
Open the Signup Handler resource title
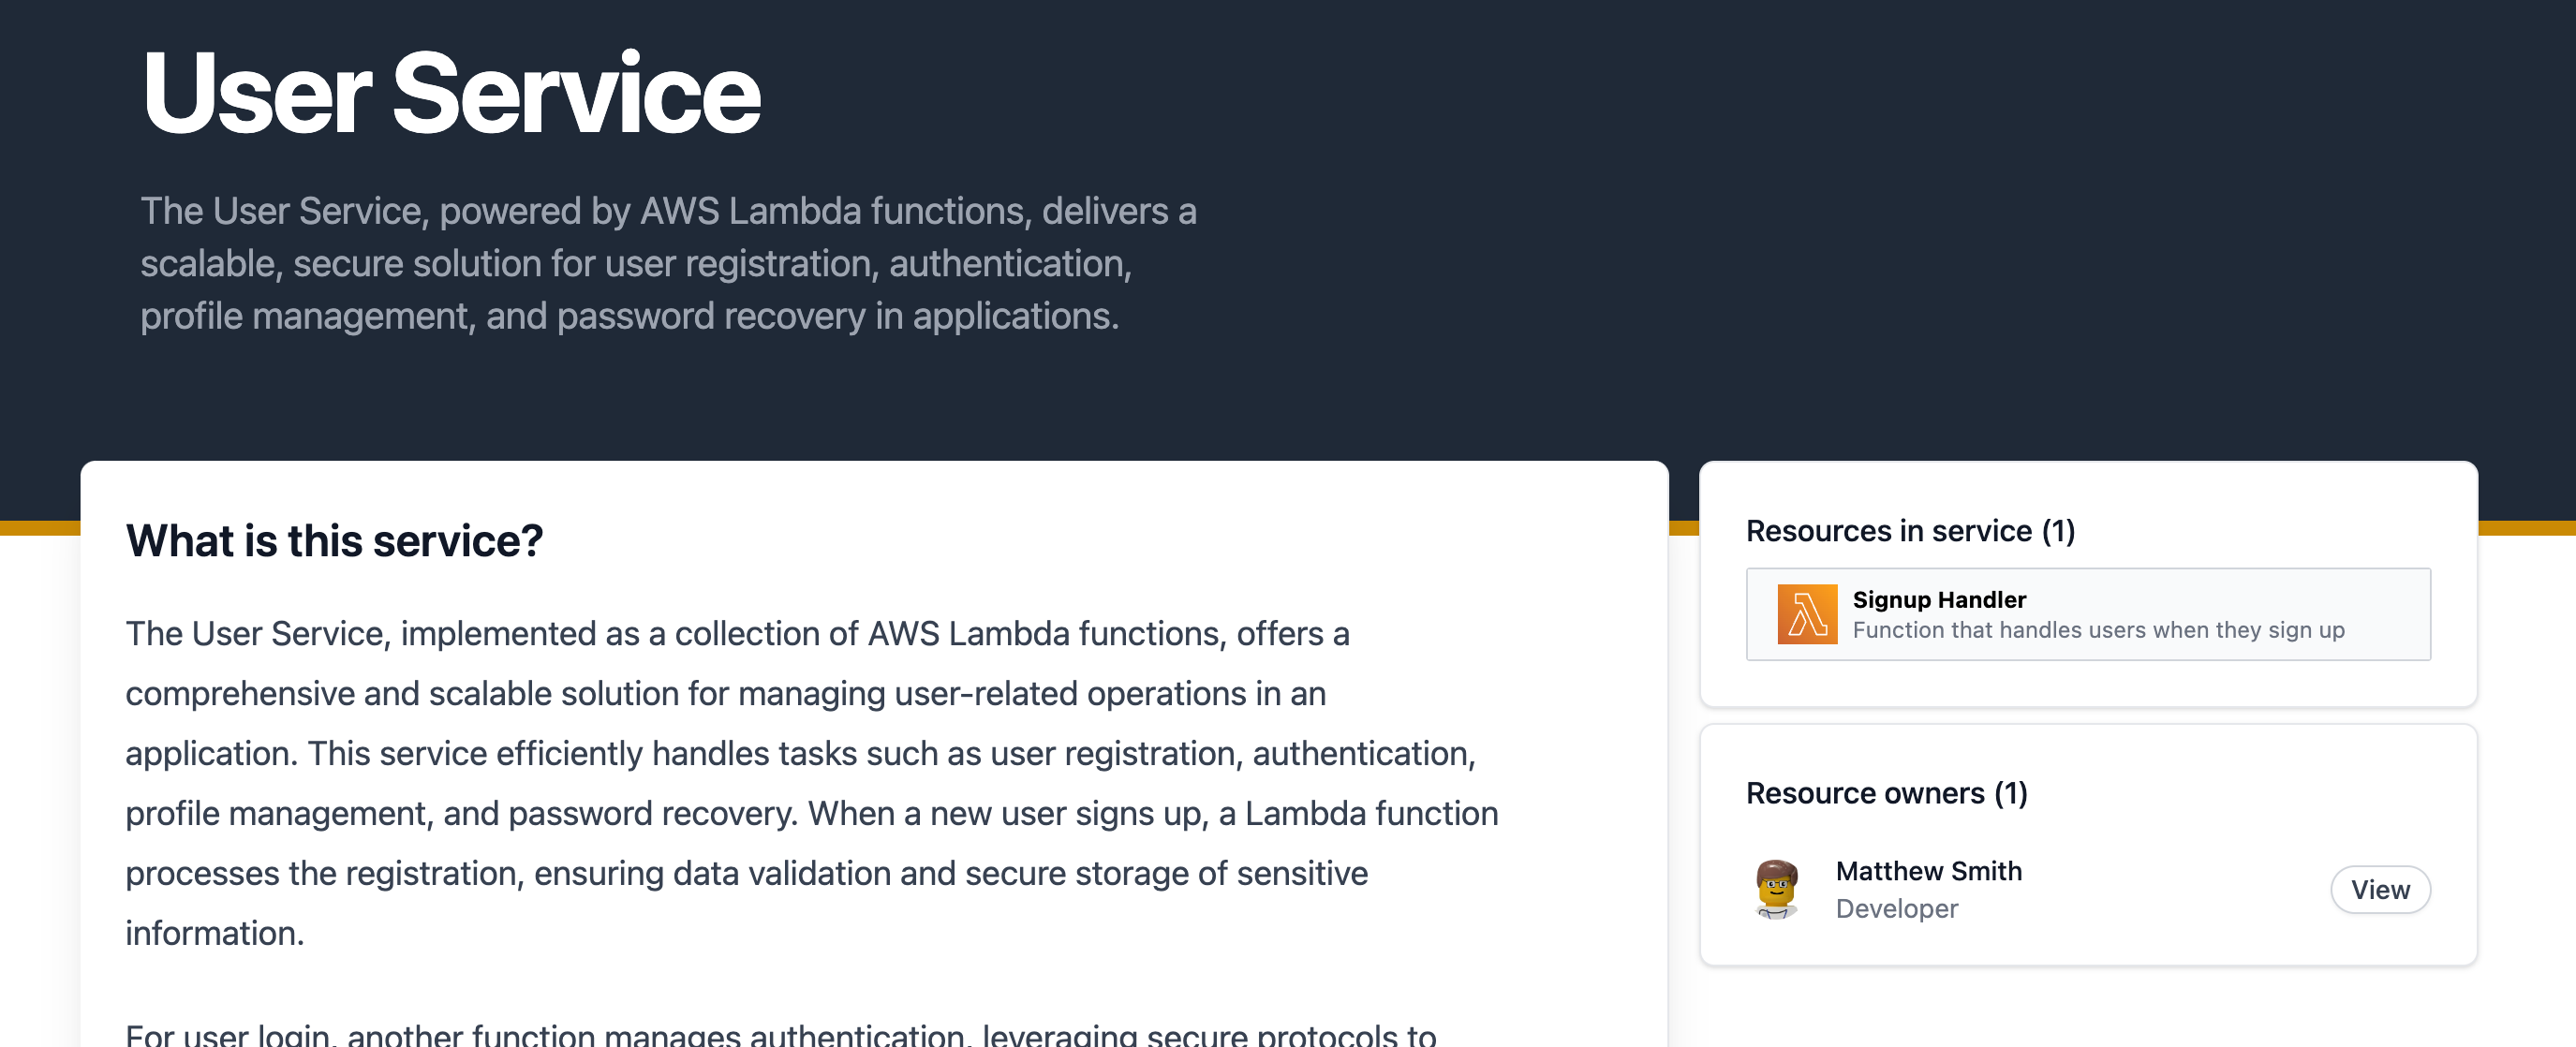point(1939,599)
